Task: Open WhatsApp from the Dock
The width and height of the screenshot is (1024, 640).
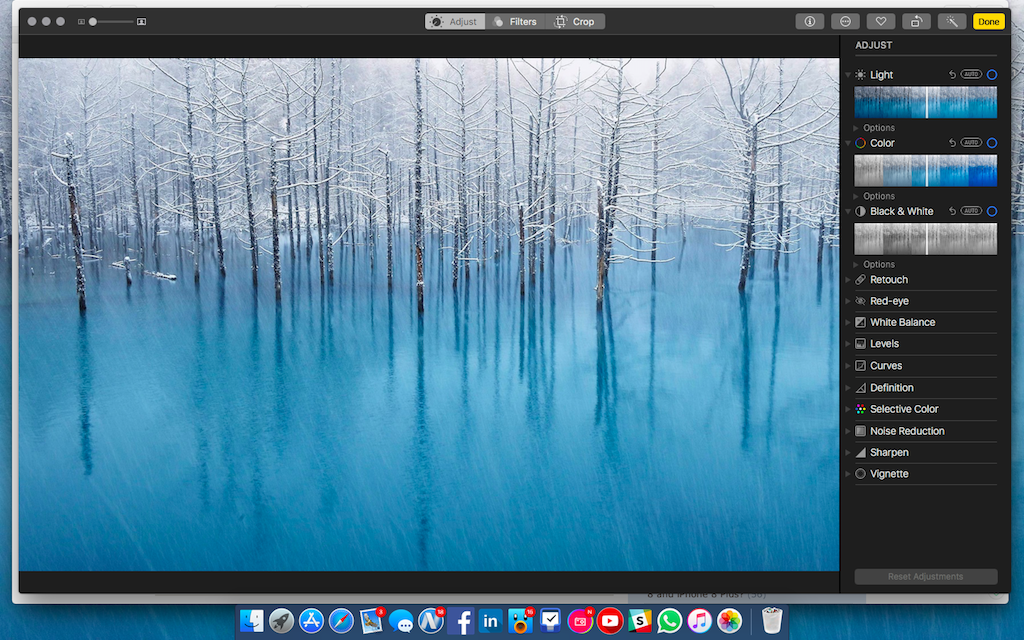Action: [x=669, y=621]
